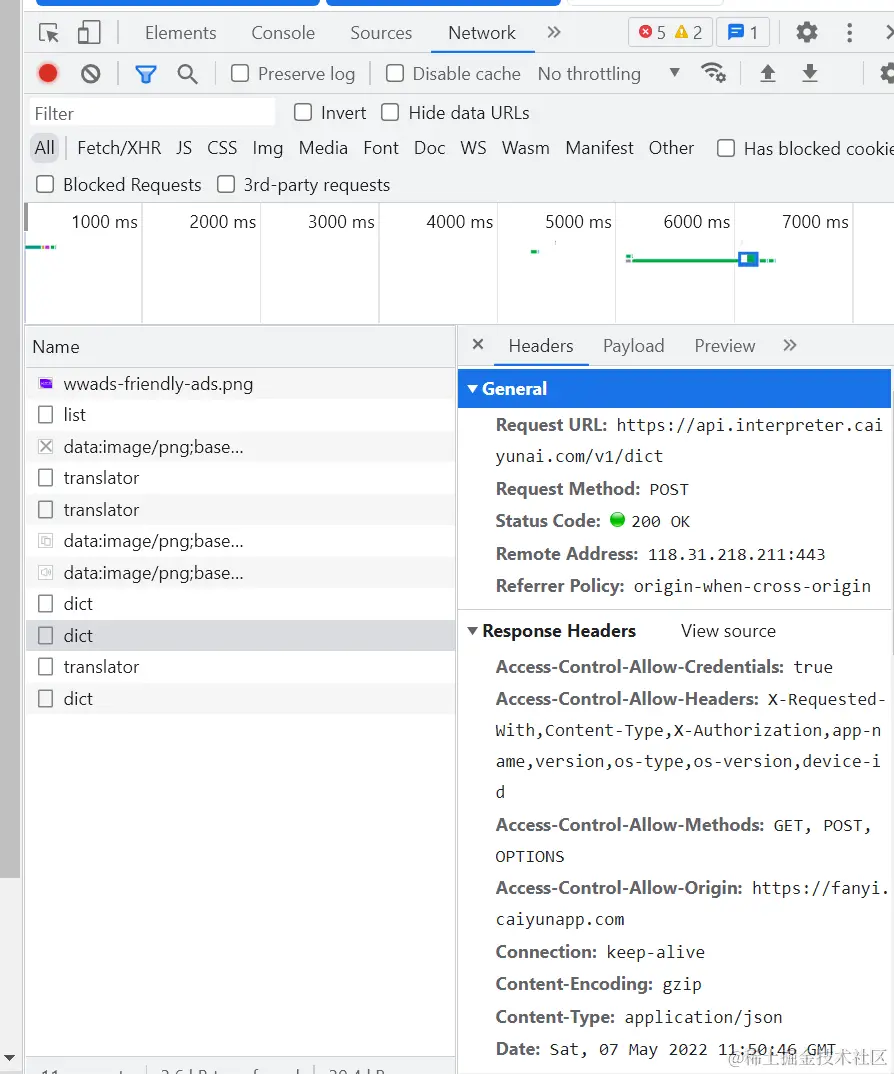Check the Invert filter option
The image size is (894, 1074).
(303, 112)
